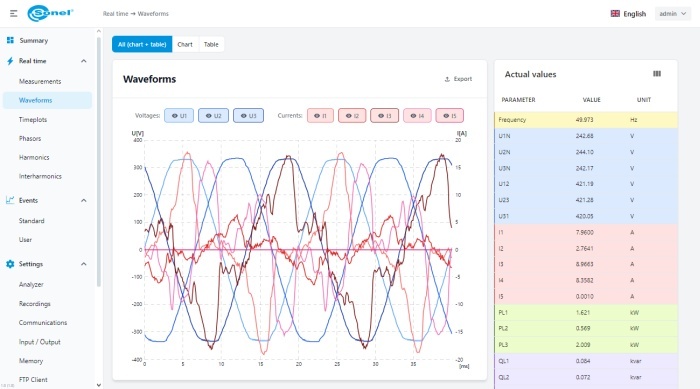Export the waveforms data
This screenshot has width=700, height=389.
458,79
